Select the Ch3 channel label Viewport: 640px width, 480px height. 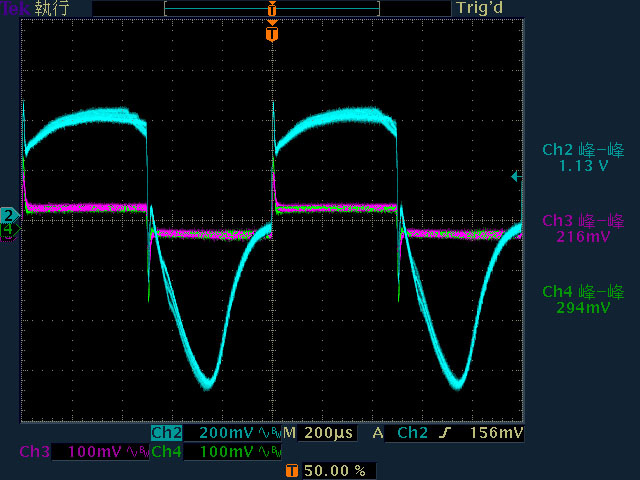[x=35, y=452]
